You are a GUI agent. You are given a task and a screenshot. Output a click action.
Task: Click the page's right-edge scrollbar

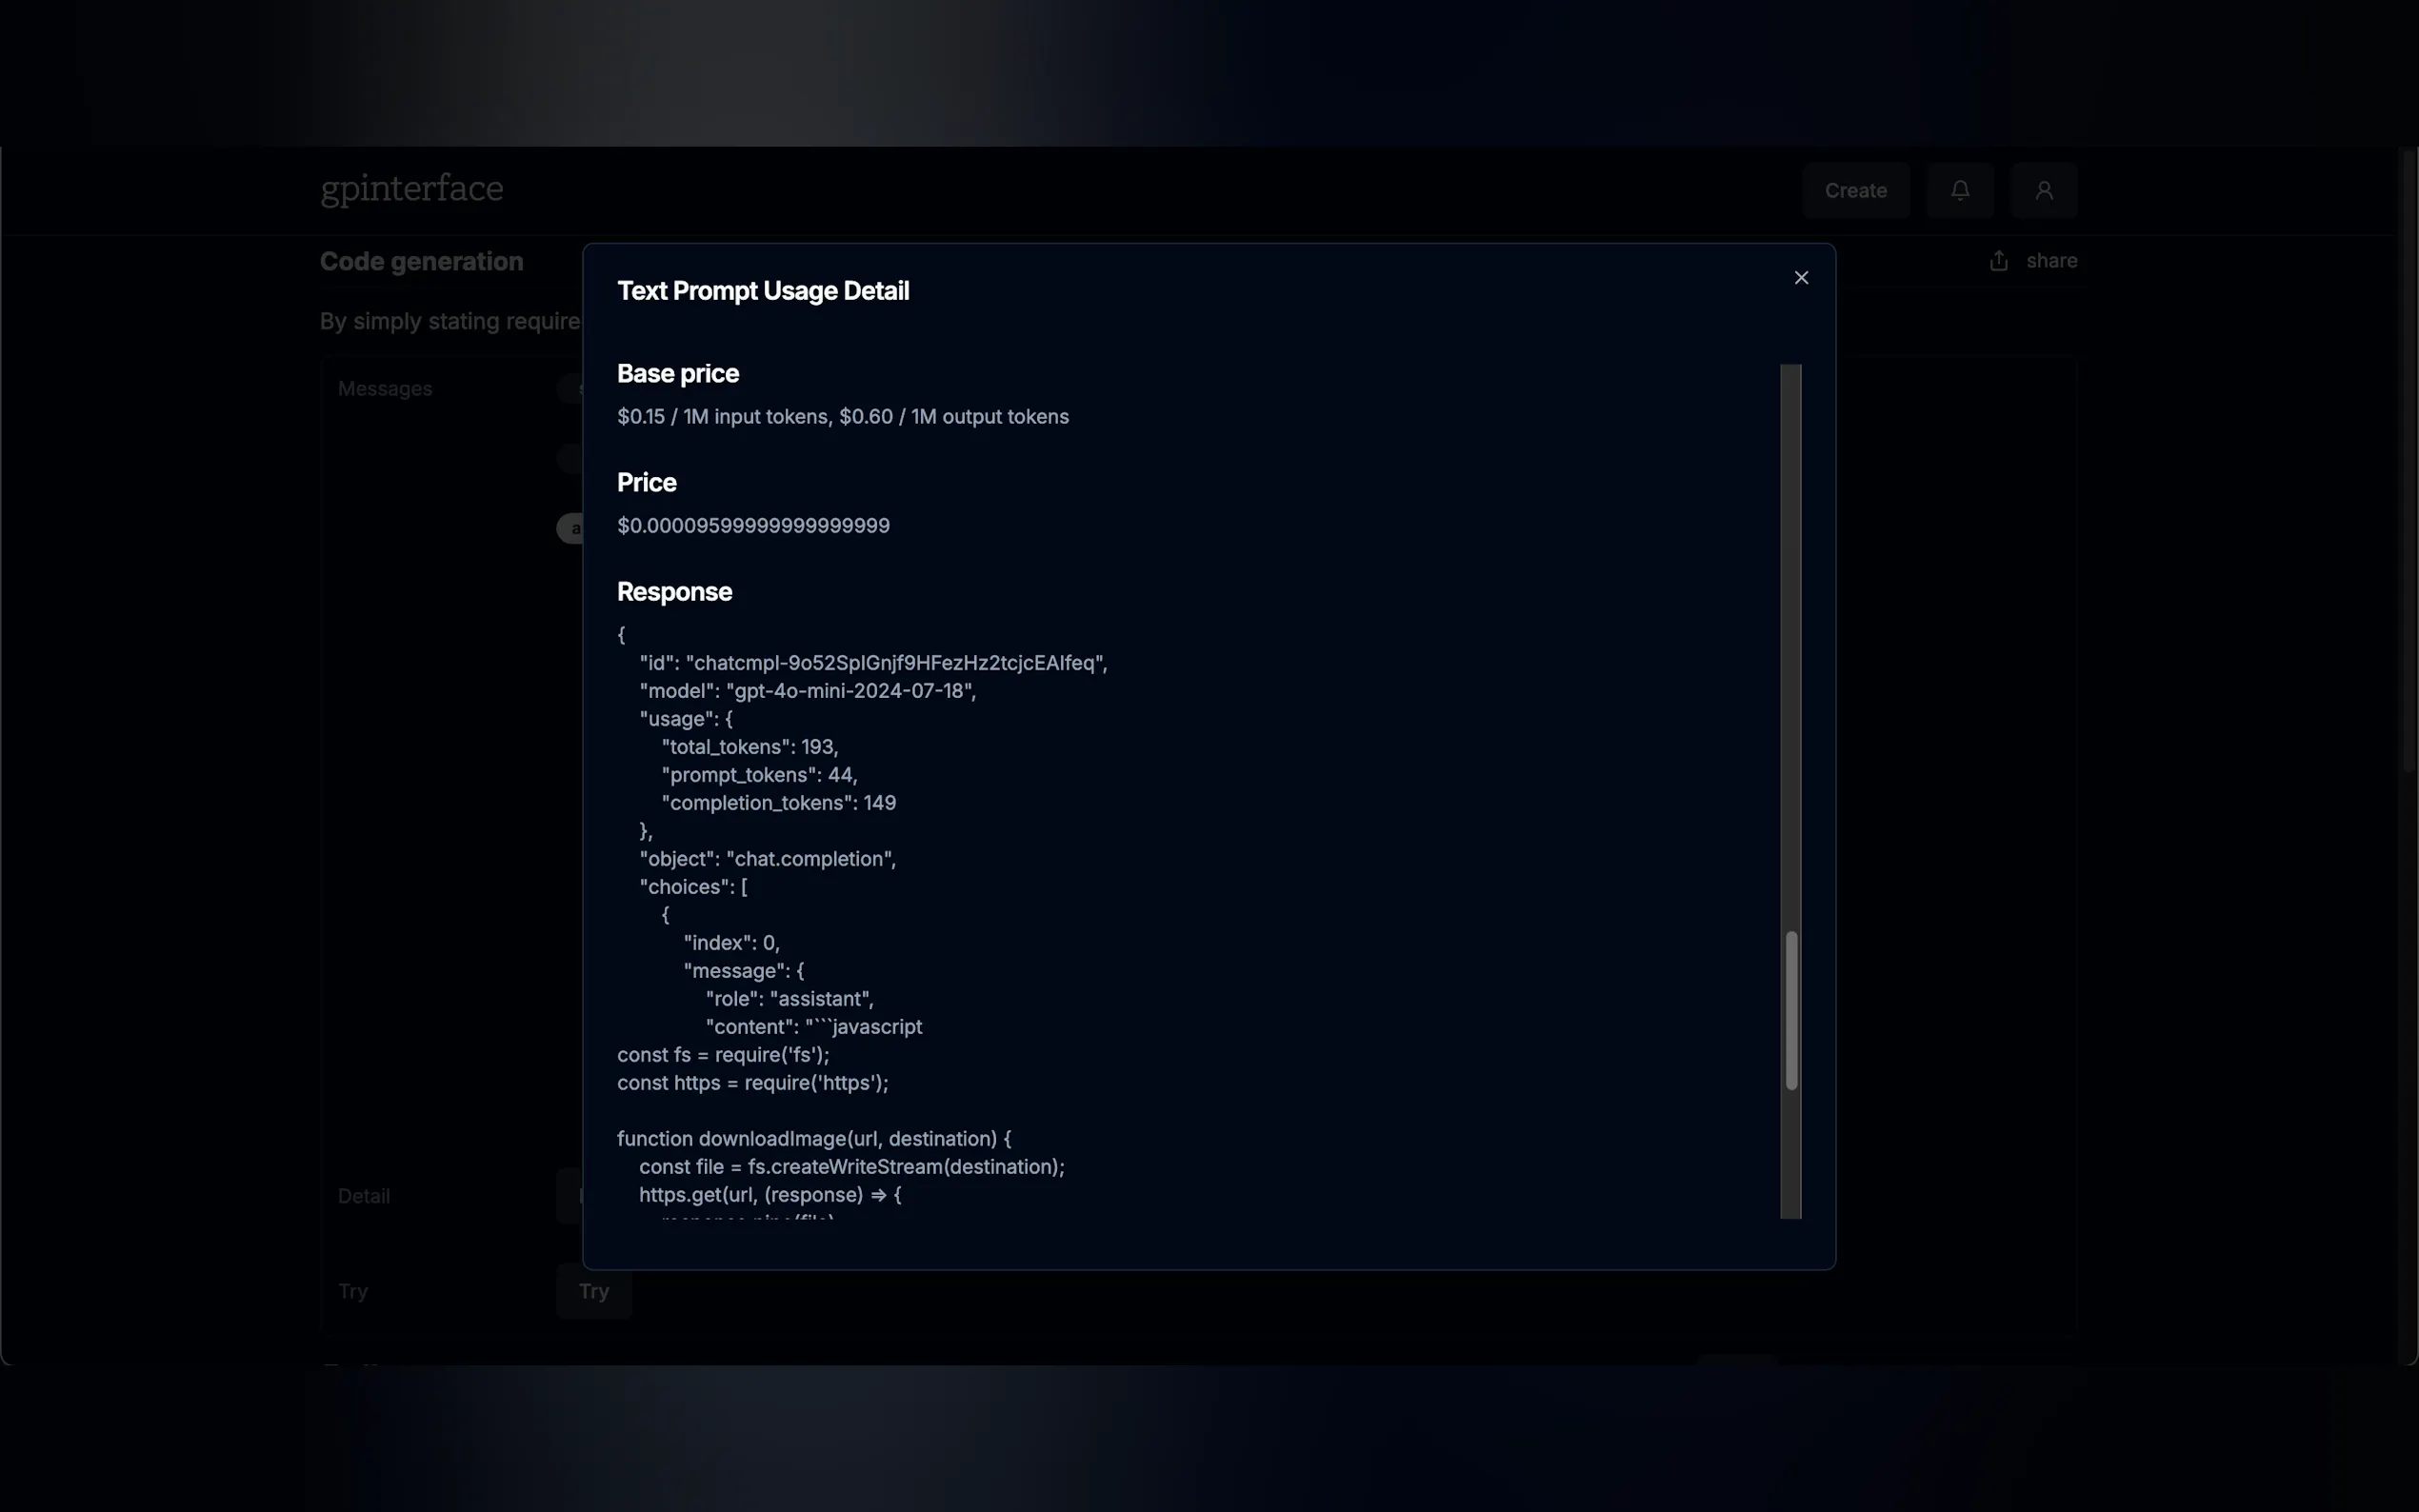point(2409,460)
